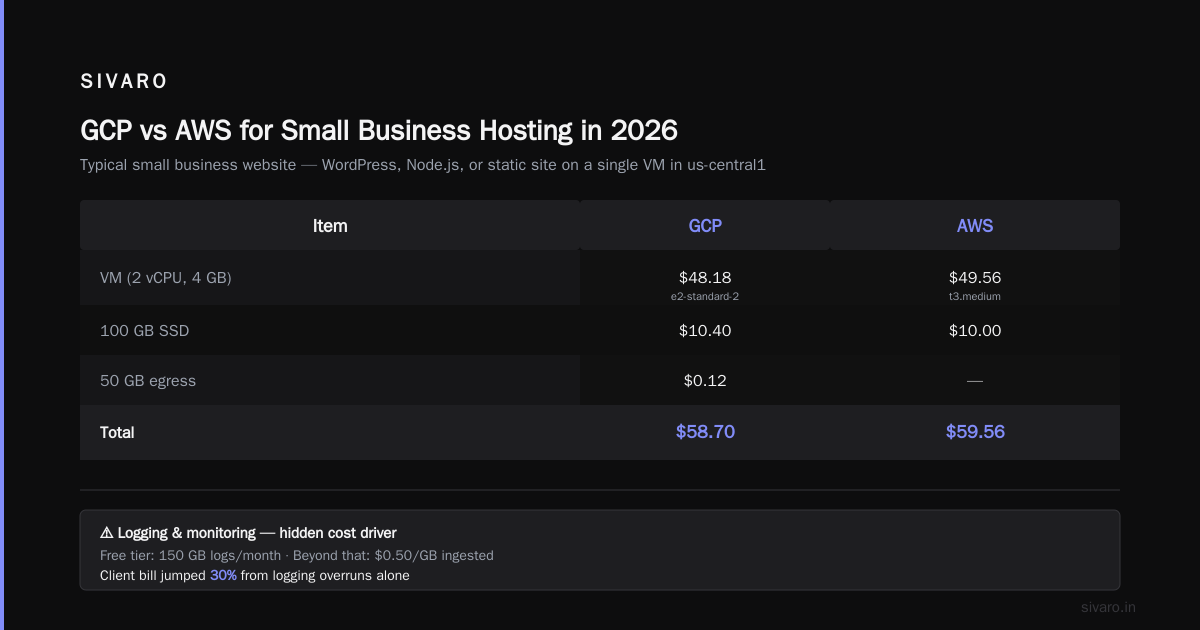Click the highlighted 30% figure
Screen dimensions: 1200x630
coord(223,575)
